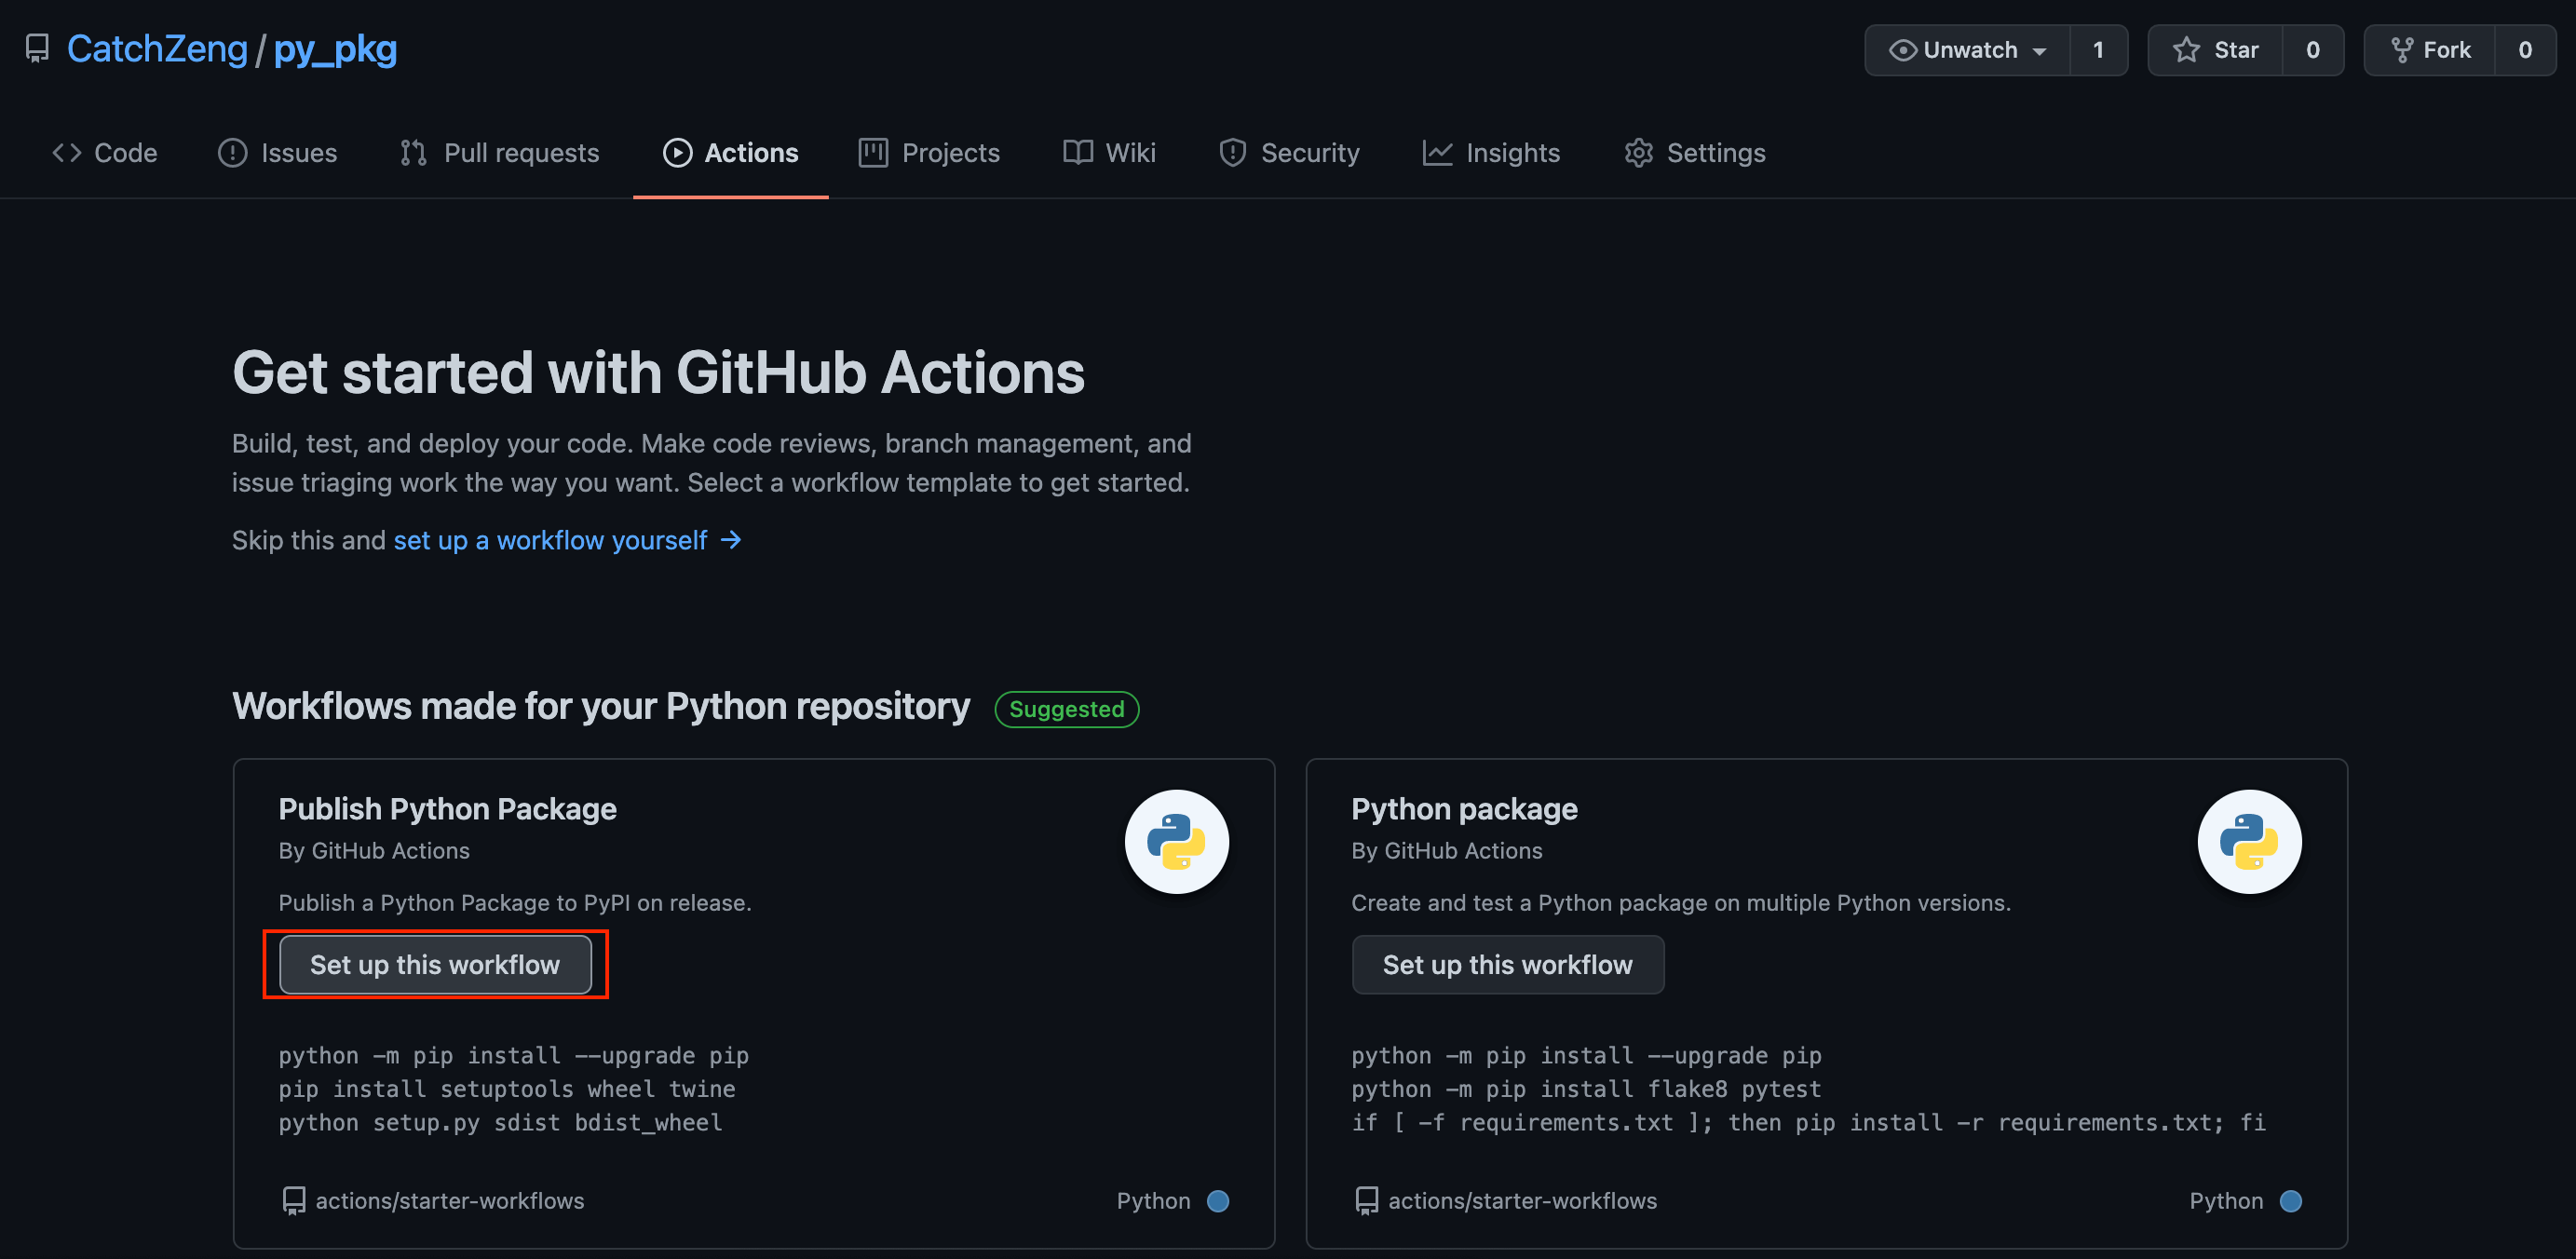Open actions/starter-workflows in Python package card

click(1522, 1201)
